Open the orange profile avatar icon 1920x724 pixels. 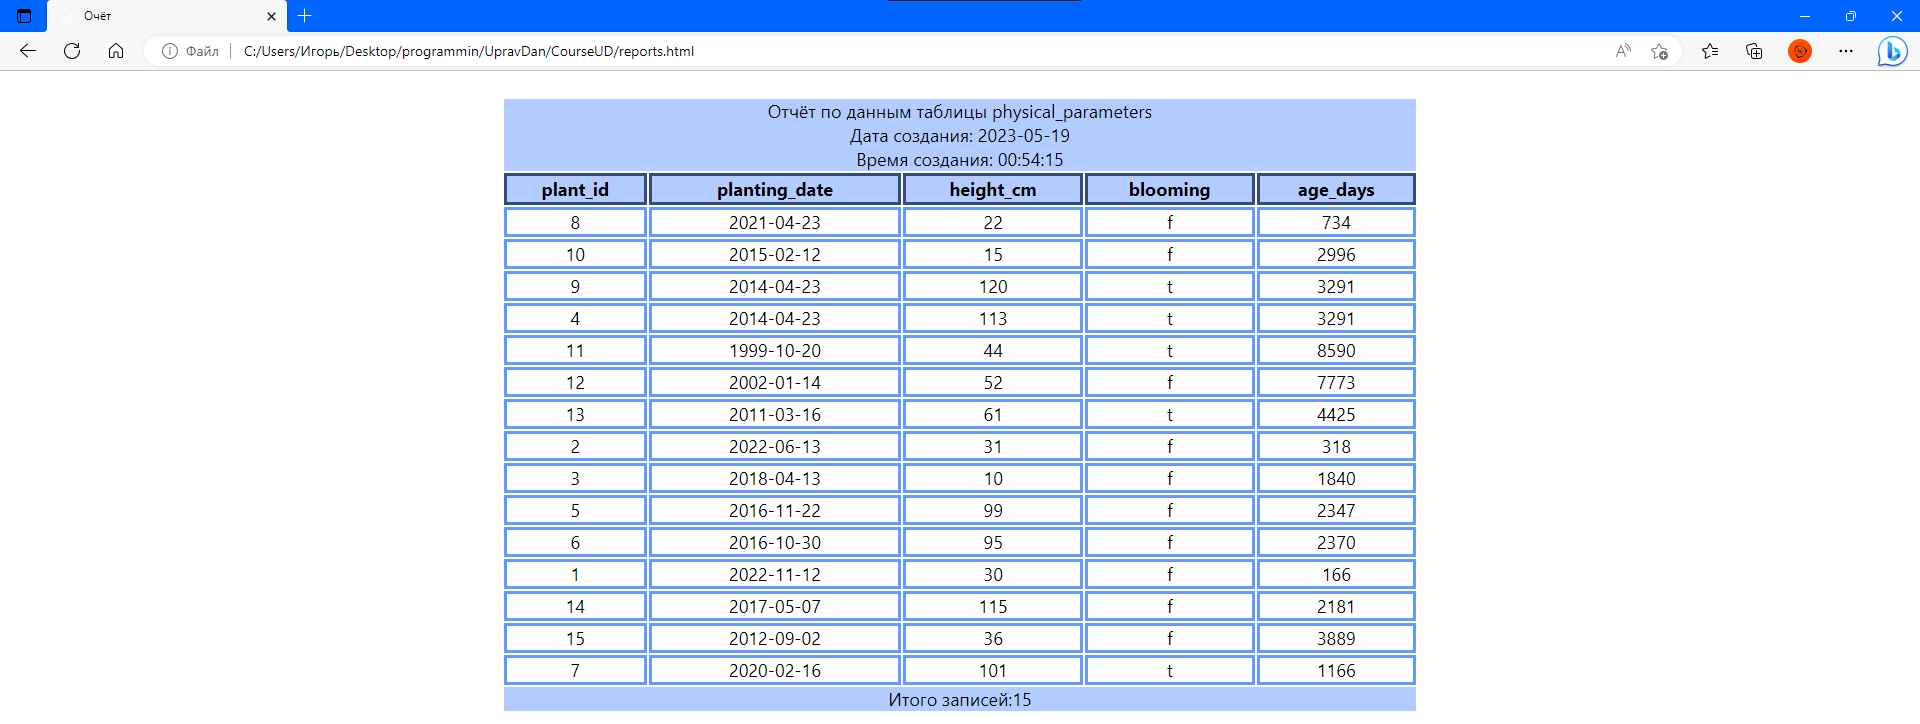click(1800, 51)
